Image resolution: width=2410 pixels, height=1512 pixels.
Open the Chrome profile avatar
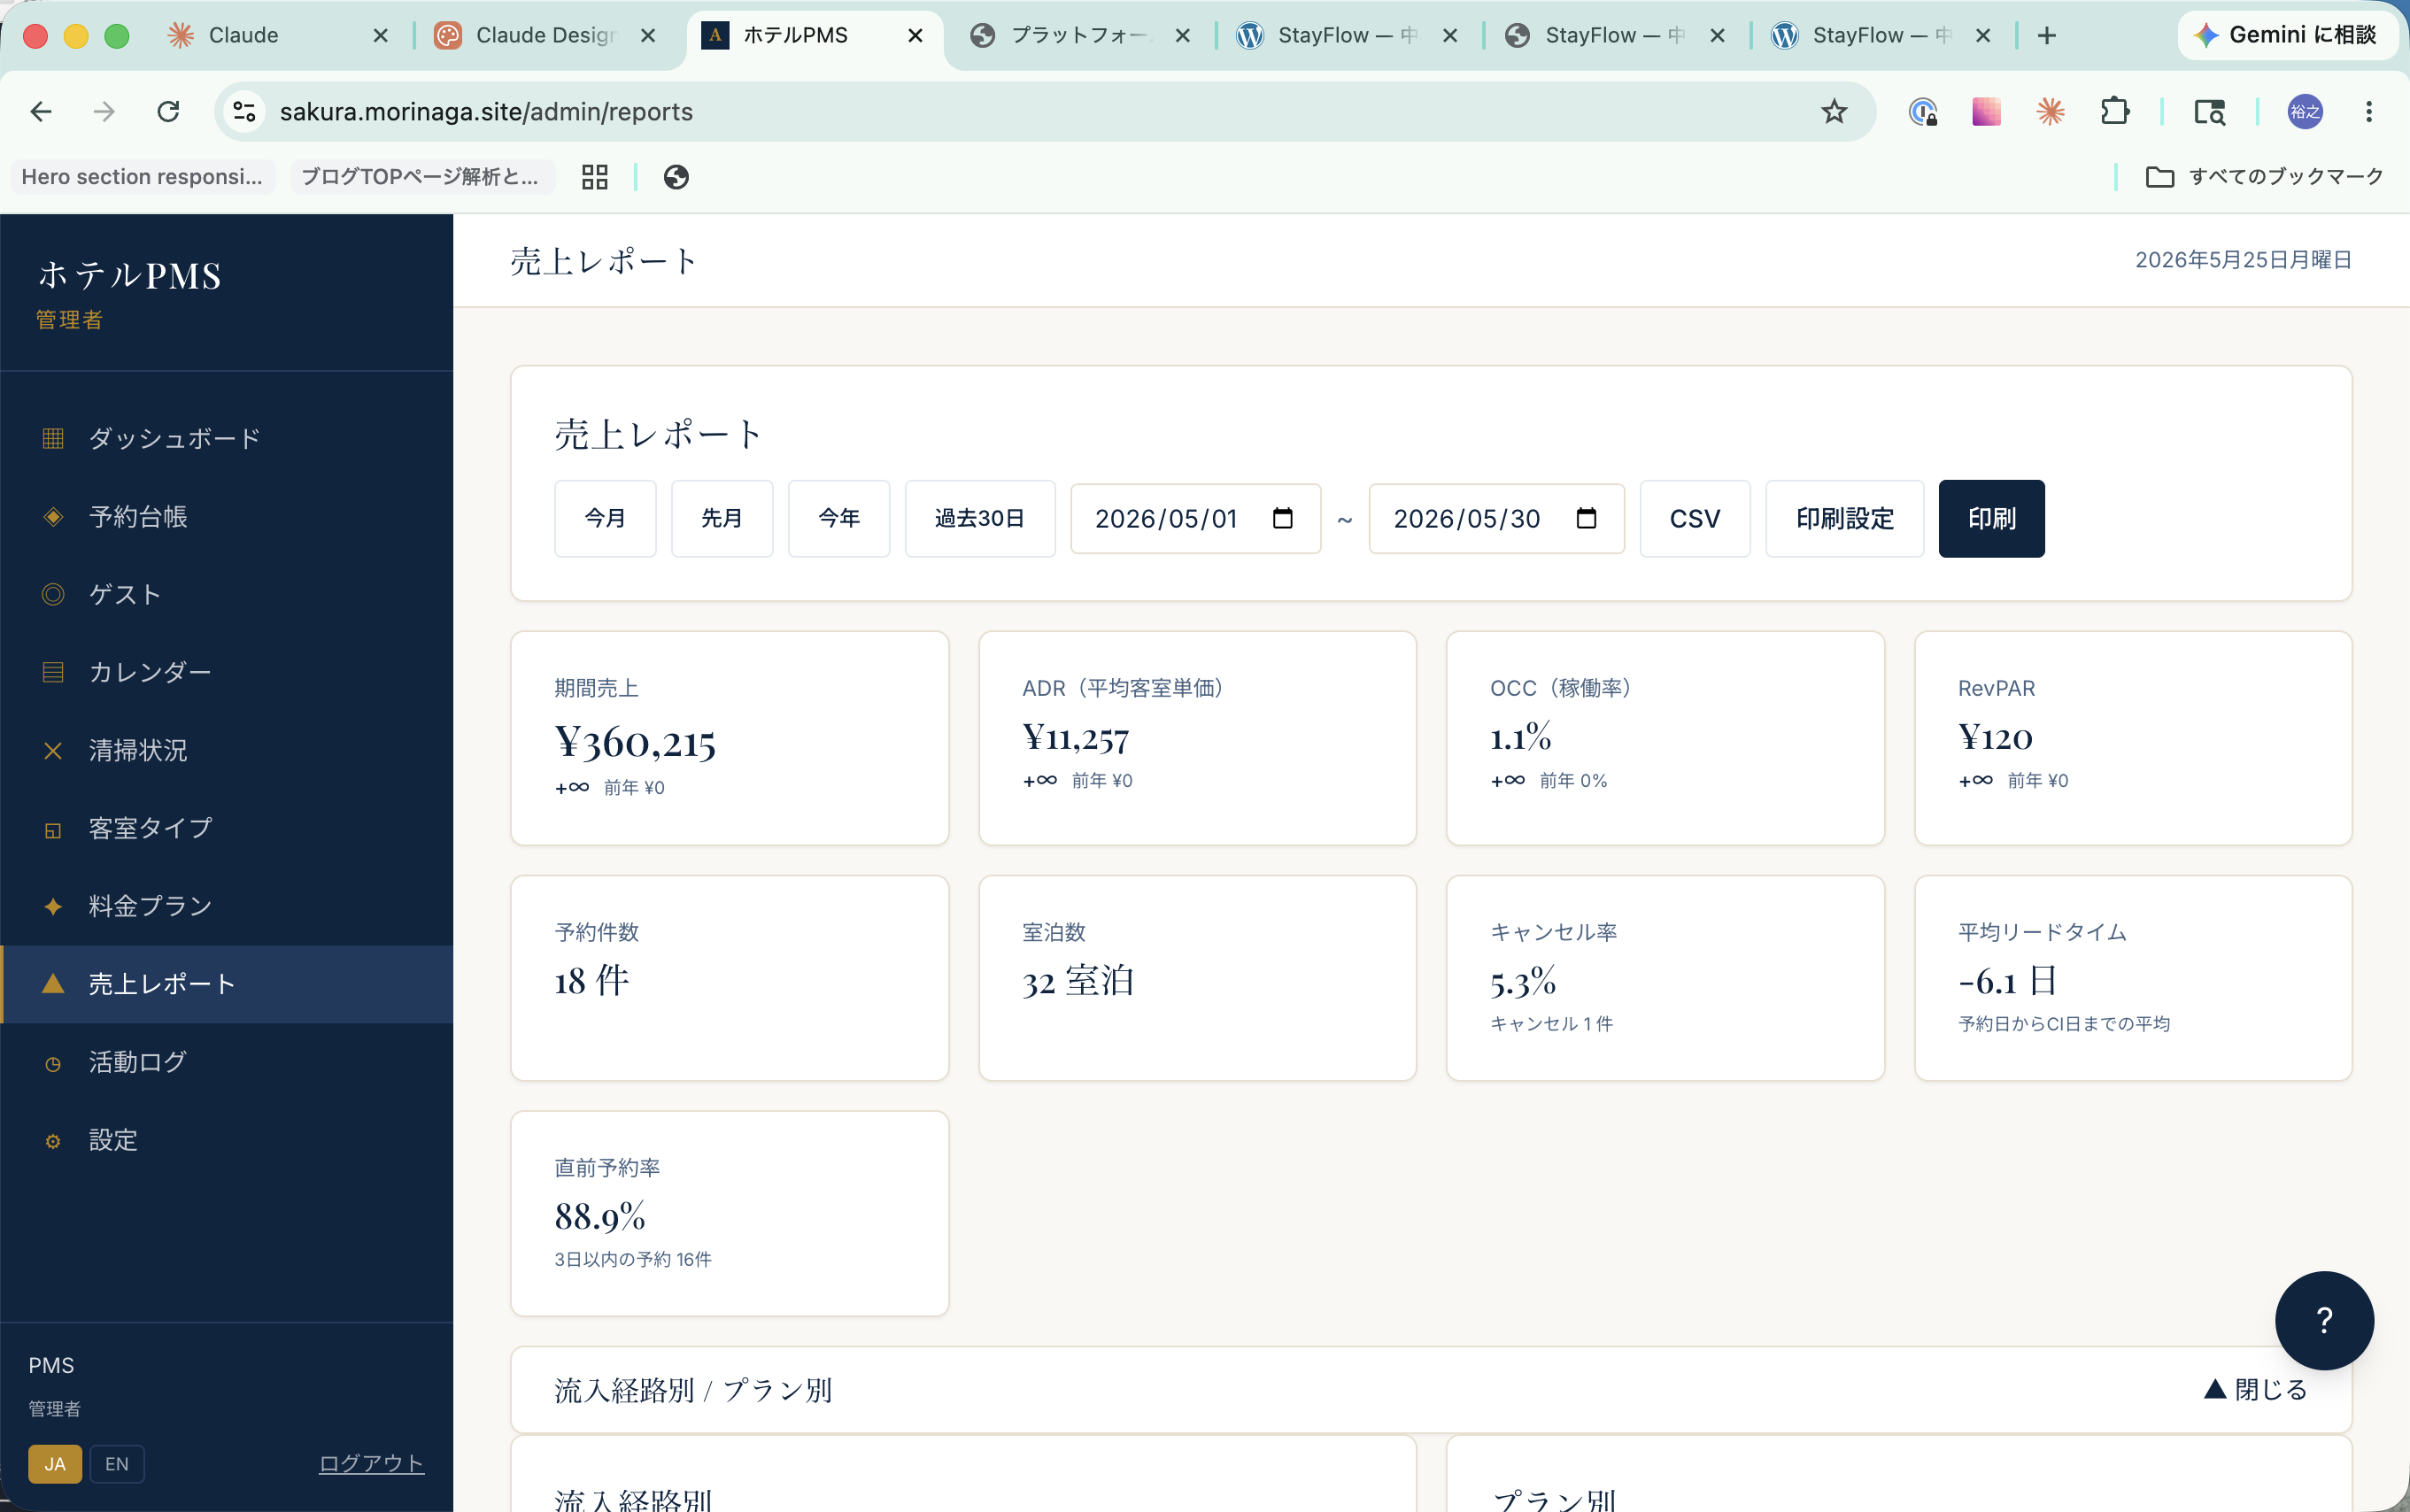tap(2305, 111)
